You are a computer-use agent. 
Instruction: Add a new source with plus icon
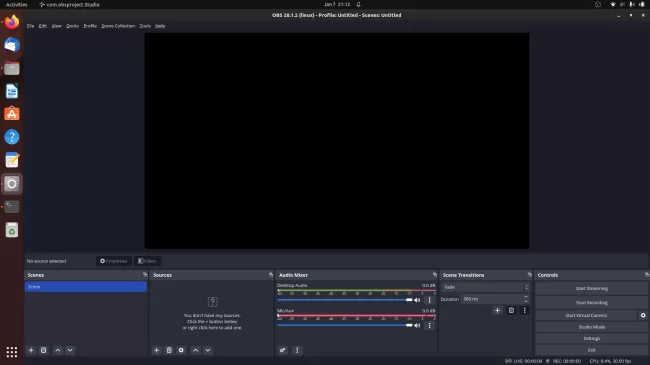(156, 350)
